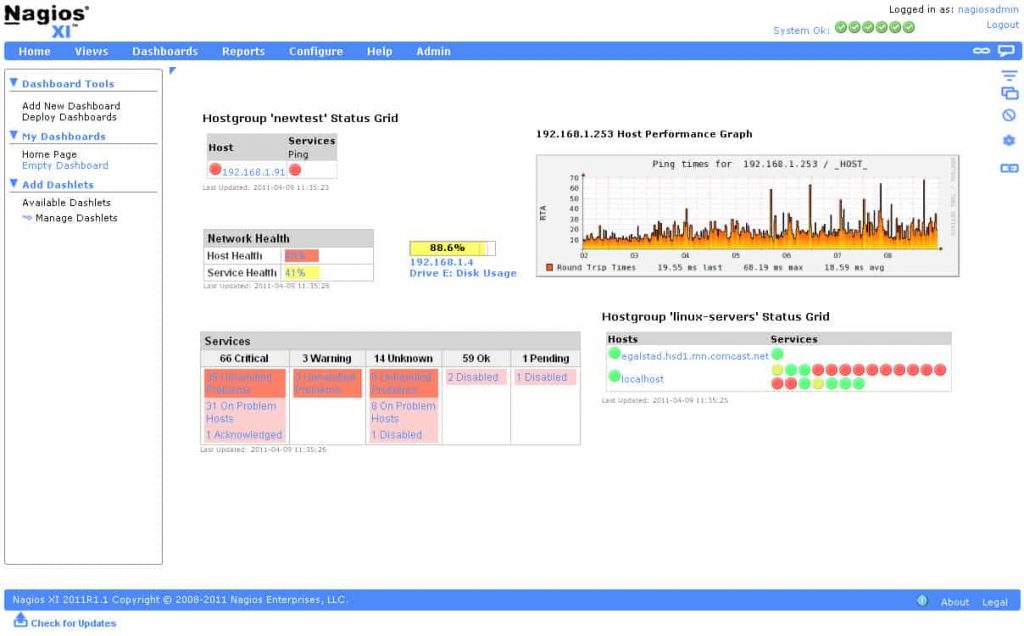Click the 192.168.1.4 link under the disk gauge

click(x=441, y=262)
